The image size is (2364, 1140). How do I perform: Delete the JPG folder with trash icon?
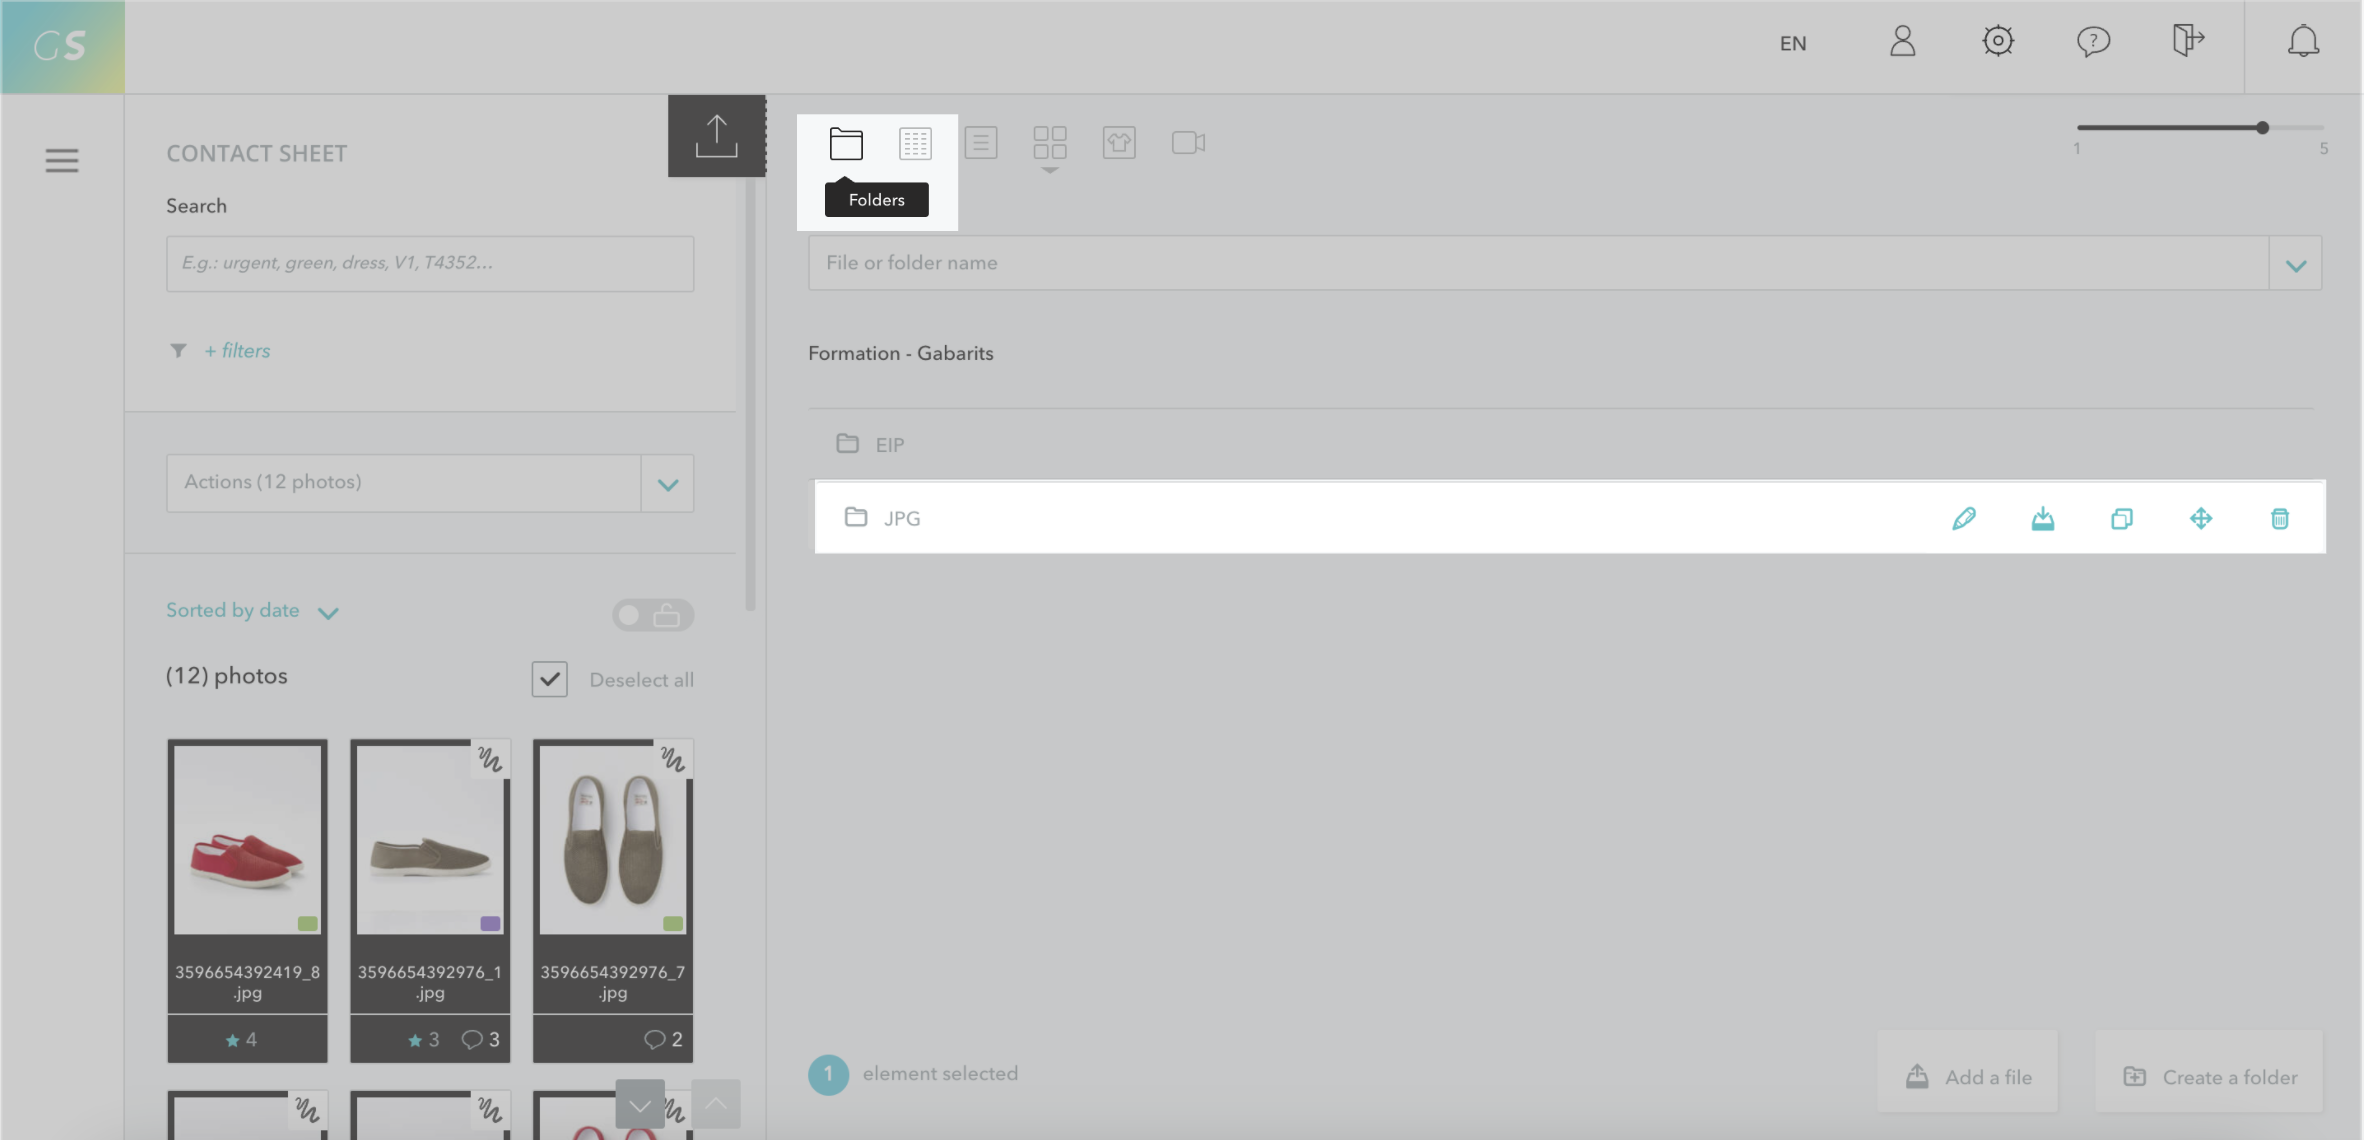click(x=2279, y=518)
